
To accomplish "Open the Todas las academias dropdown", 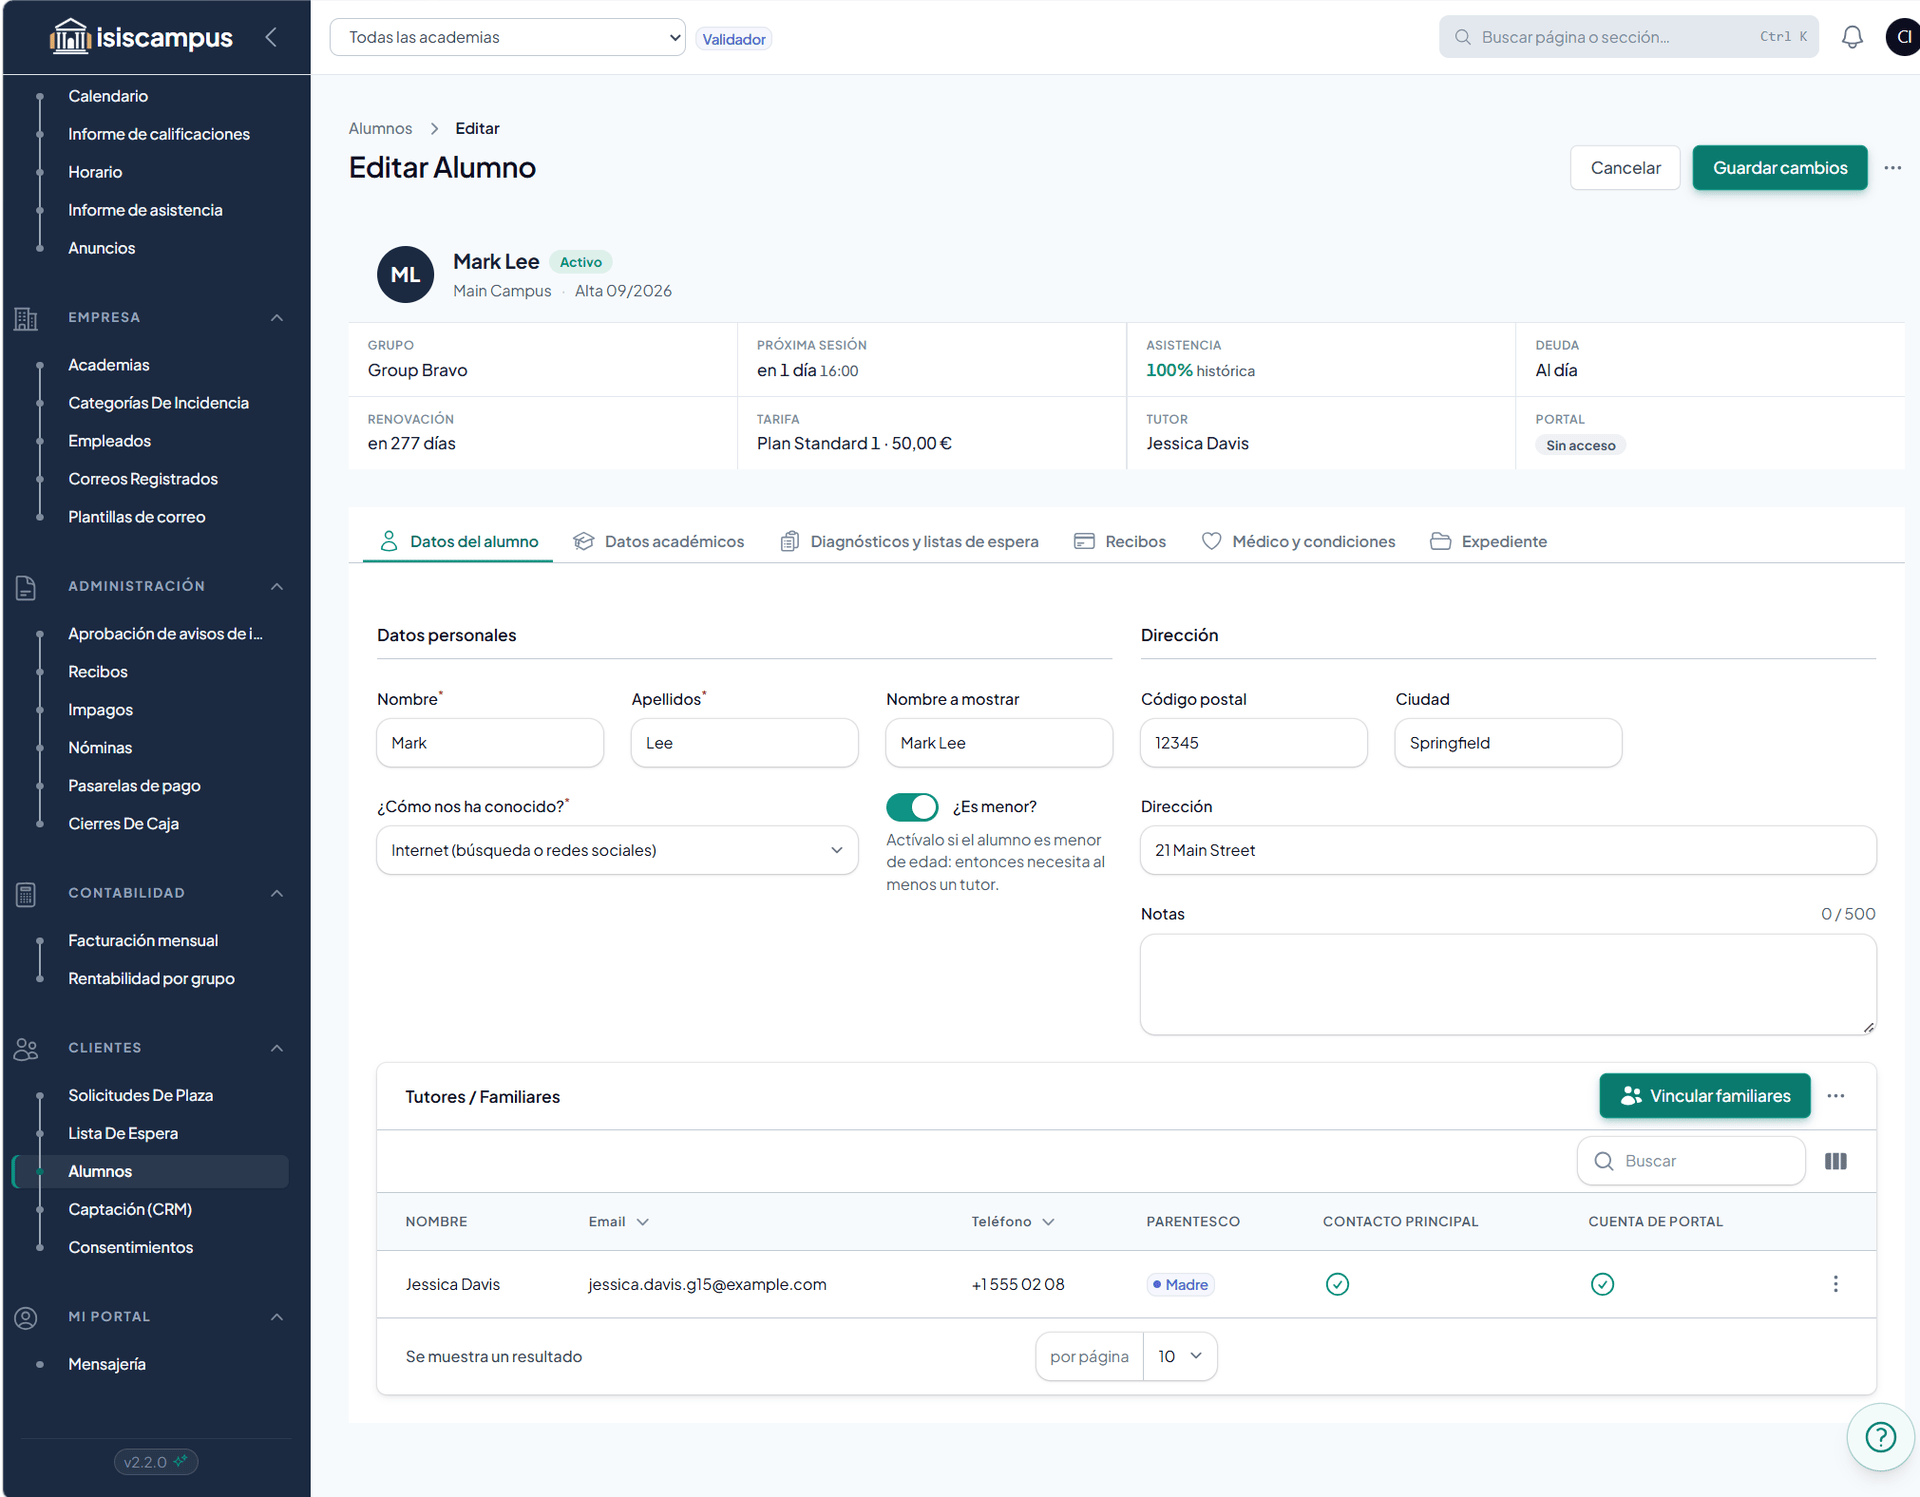I will [x=507, y=37].
